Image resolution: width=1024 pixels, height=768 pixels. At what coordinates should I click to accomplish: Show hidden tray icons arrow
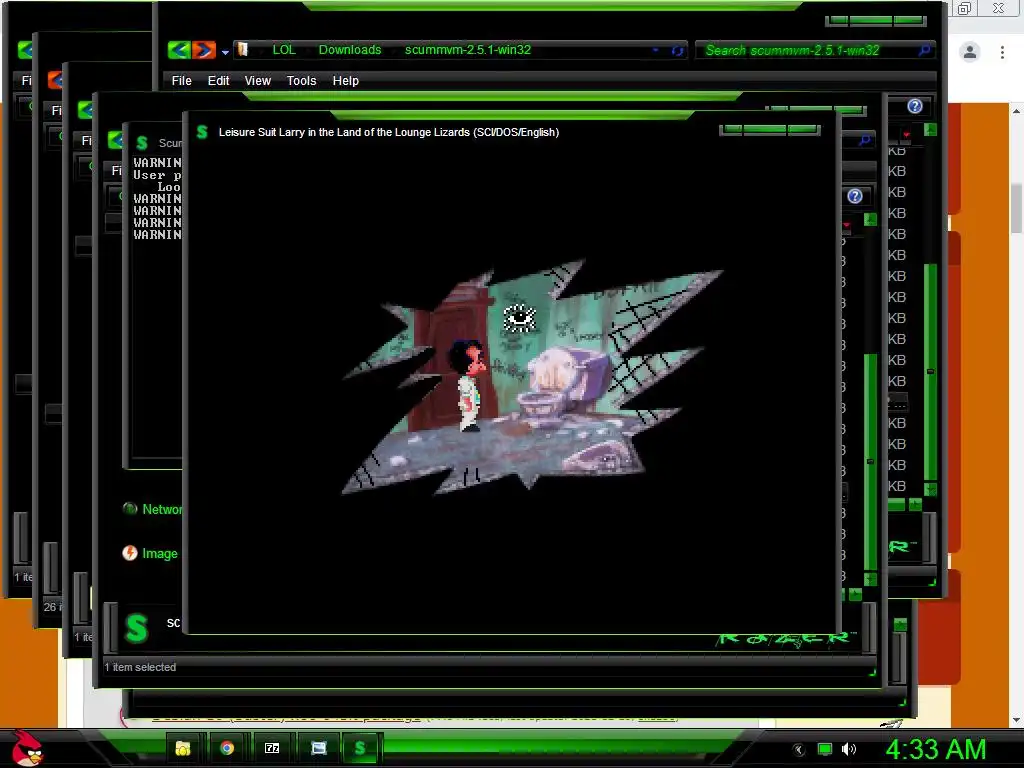point(798,750)
